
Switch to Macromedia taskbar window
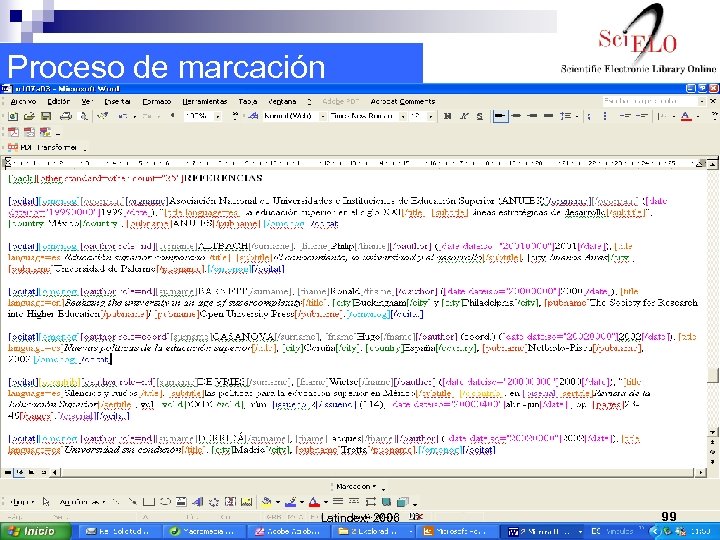coord(205,531)
